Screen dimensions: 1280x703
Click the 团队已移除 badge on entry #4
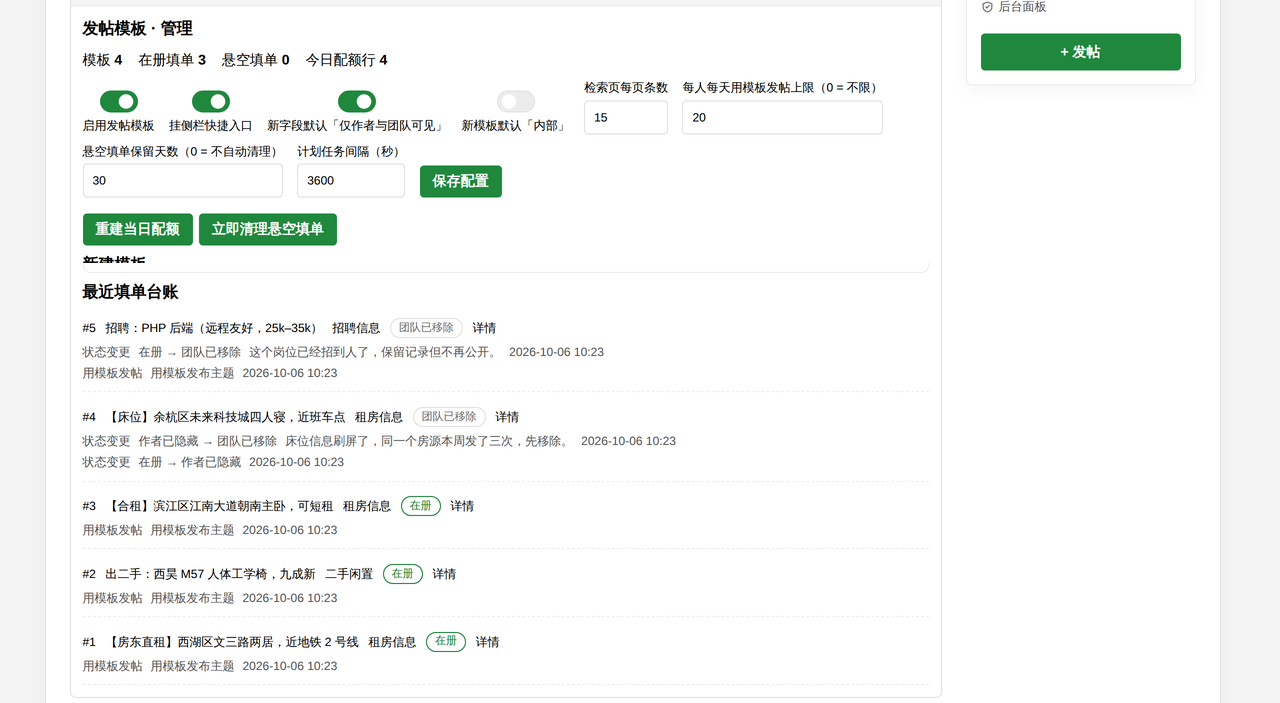pyautogui.click(x=449, y=417)
